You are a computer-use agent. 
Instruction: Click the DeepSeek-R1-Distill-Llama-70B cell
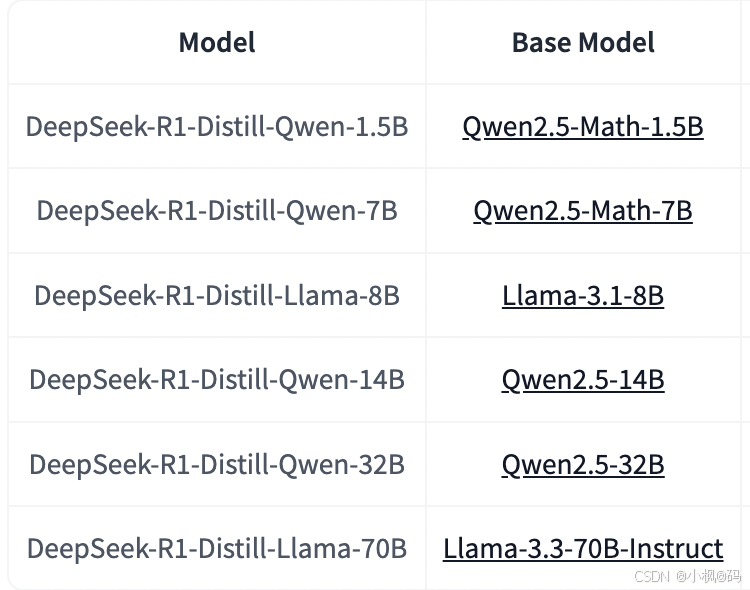217,548
